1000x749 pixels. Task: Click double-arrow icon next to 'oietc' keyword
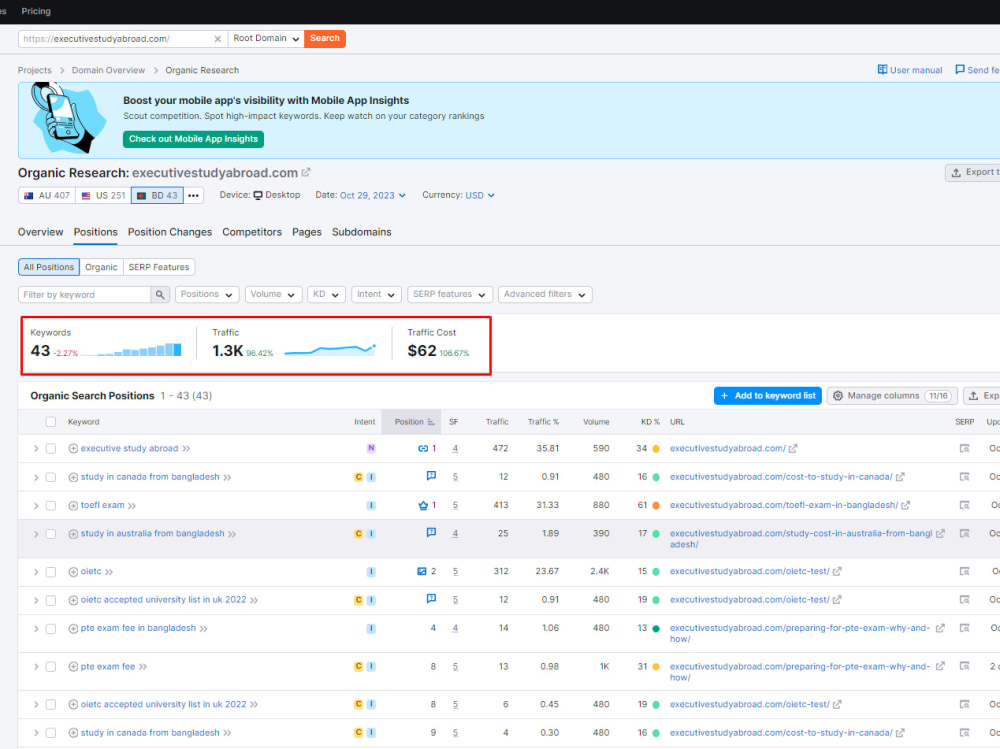[109, 572]
